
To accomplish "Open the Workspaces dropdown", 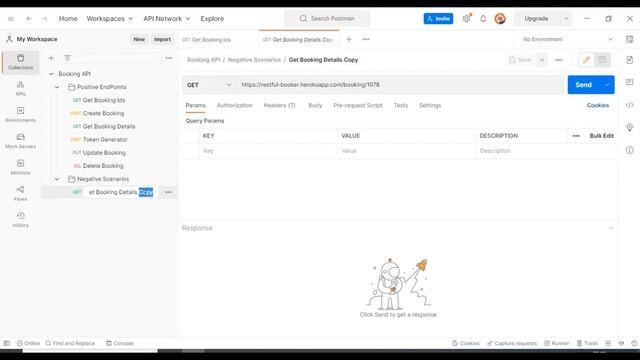I will click(x=109, y=19).
